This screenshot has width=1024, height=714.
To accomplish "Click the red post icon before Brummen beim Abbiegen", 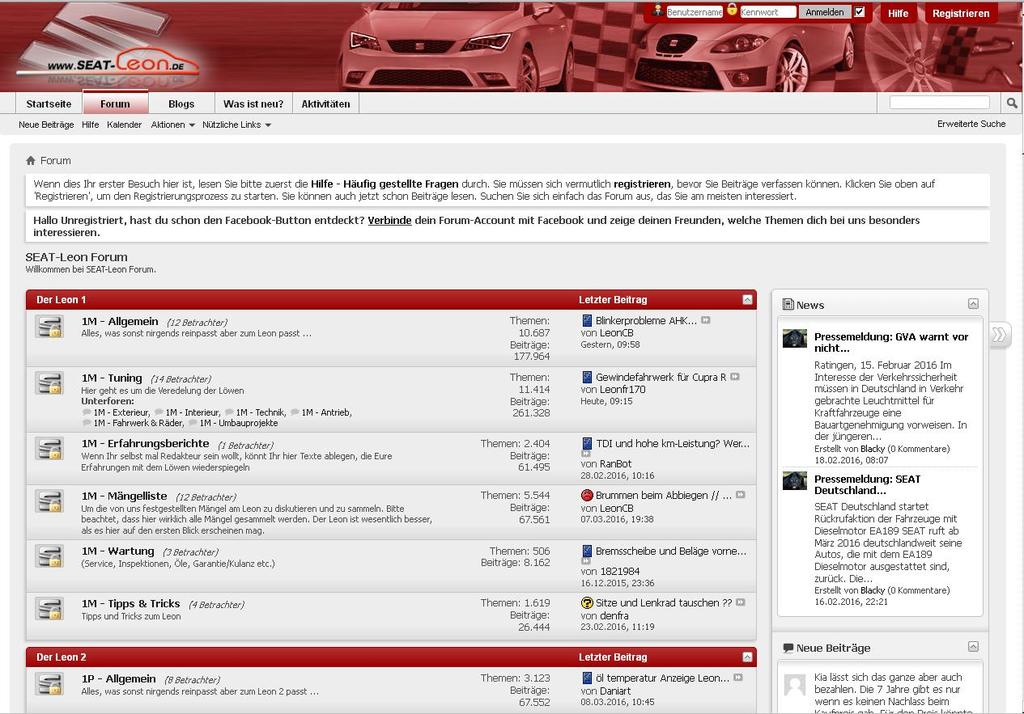I will 586,495.
